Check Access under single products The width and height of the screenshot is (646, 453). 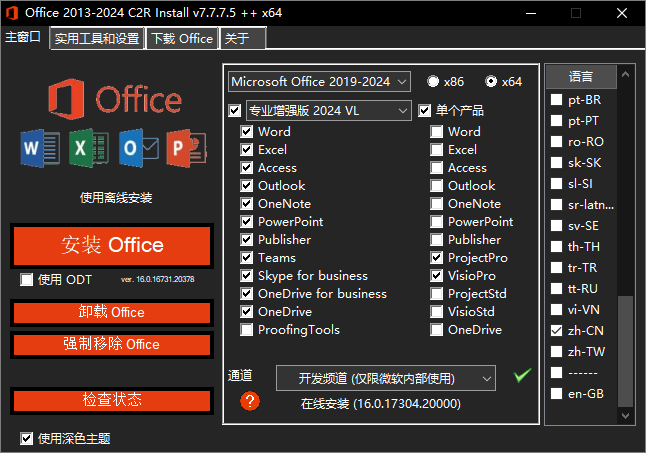coord(436,168)
